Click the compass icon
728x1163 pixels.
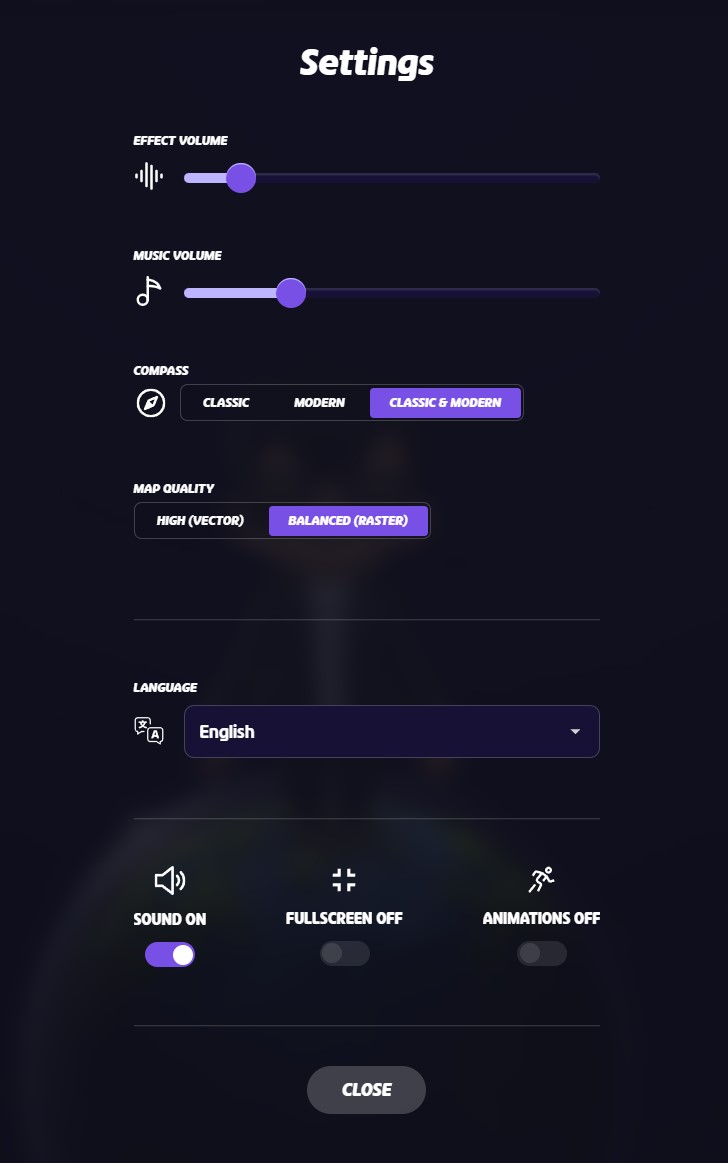point(150,403)
